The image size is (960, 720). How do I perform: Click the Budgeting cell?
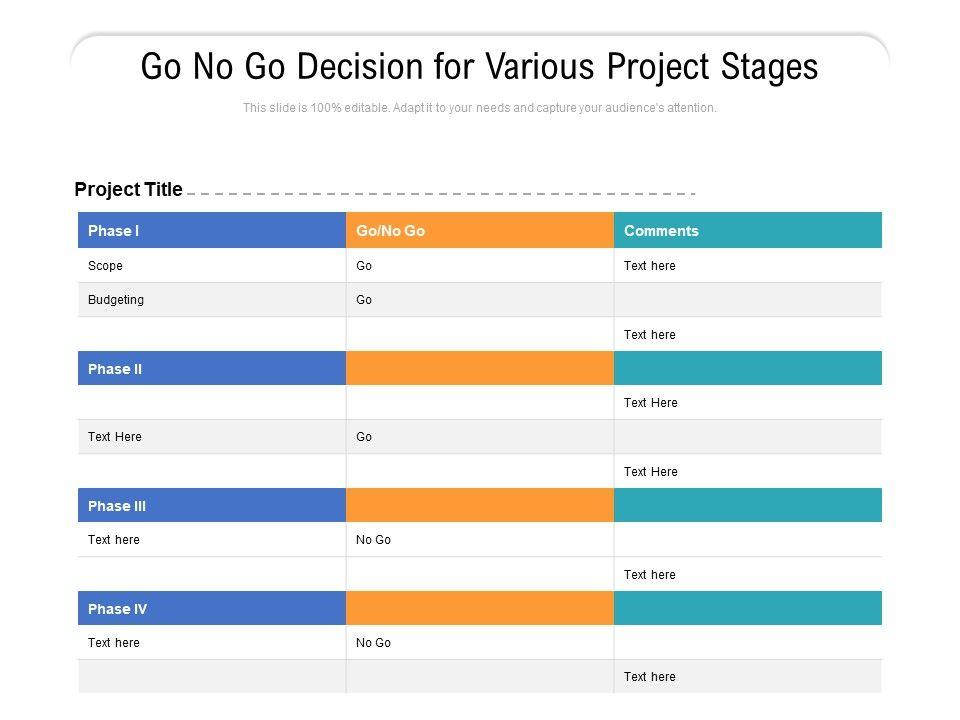click(x=116, y=300)
